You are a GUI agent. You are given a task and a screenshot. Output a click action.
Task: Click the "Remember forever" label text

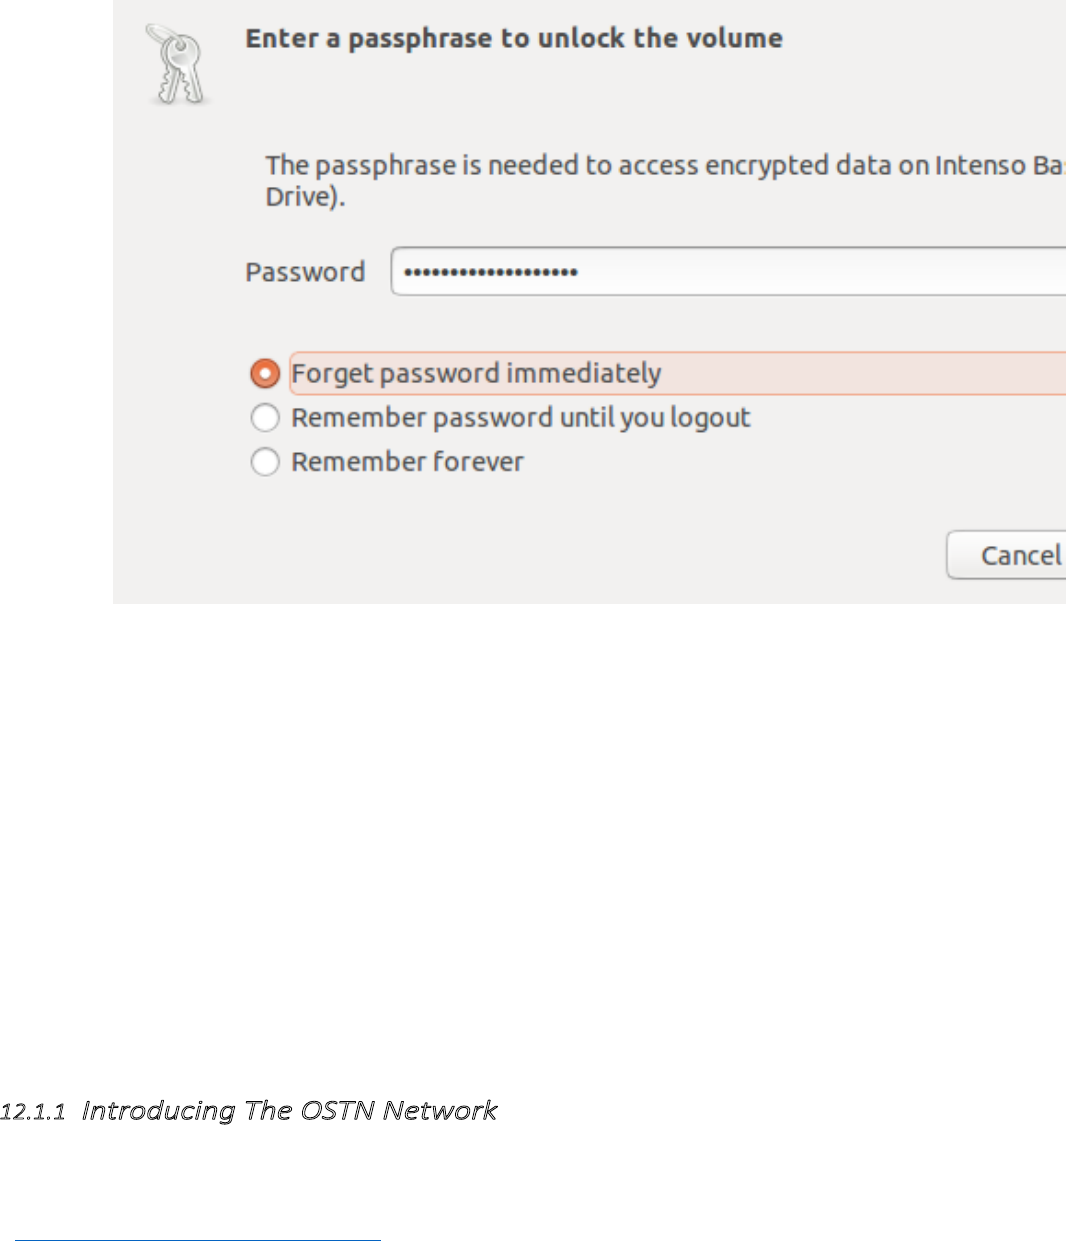(407, 462)
